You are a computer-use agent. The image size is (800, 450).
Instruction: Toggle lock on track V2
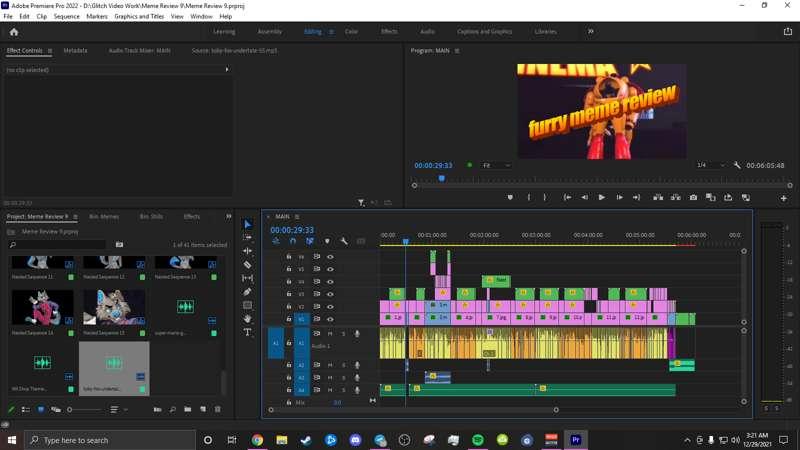pos(289,306)
